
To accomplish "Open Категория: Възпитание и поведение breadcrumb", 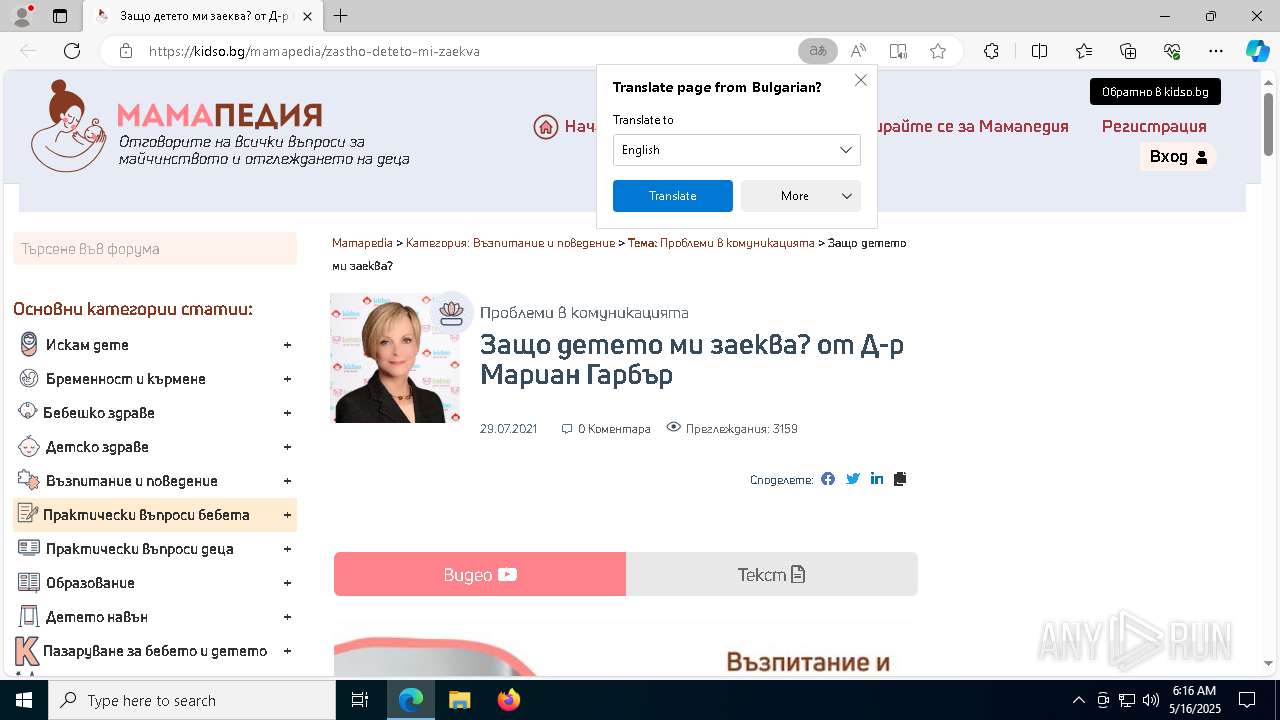I will coord(510,243).
